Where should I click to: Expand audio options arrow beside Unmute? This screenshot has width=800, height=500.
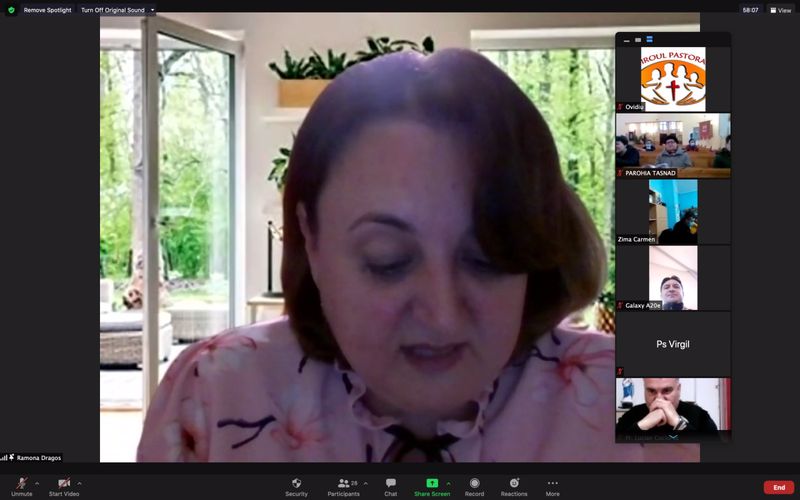point(37,482)
